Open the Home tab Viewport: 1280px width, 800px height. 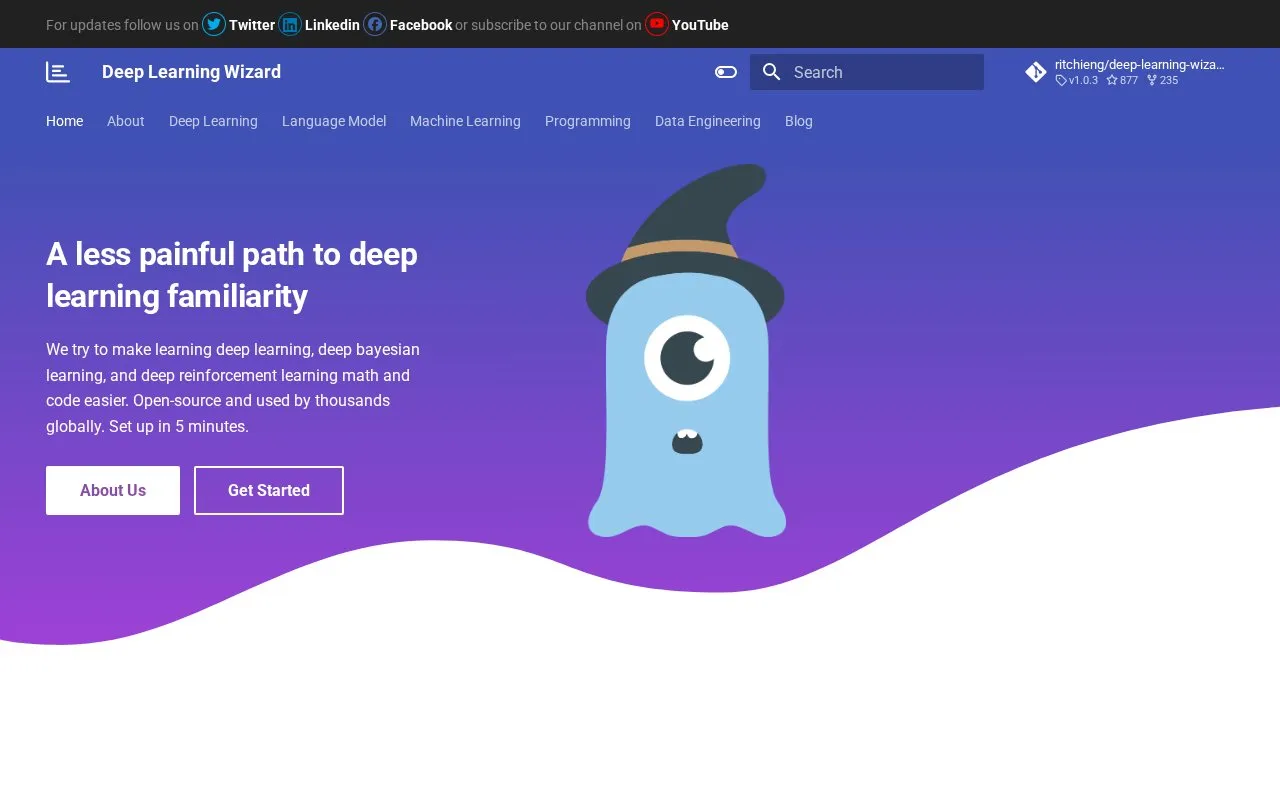click(65, 121)
